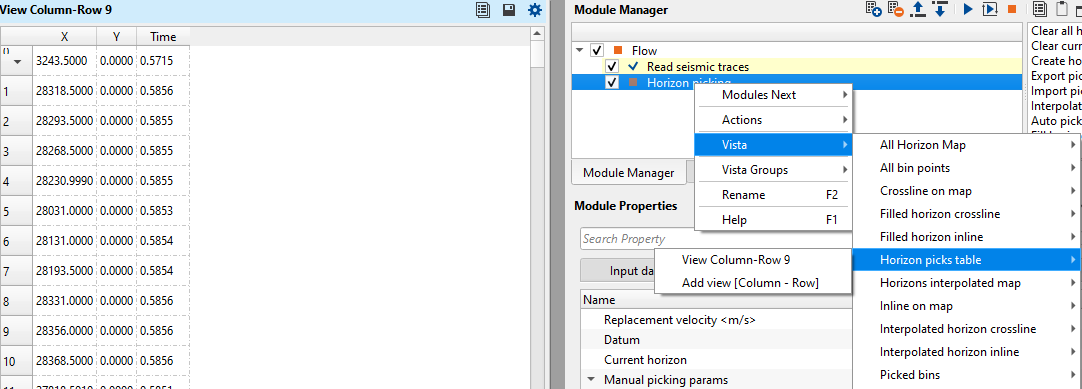Open Filled horizon inline submenu

click(x=968, y=237)
